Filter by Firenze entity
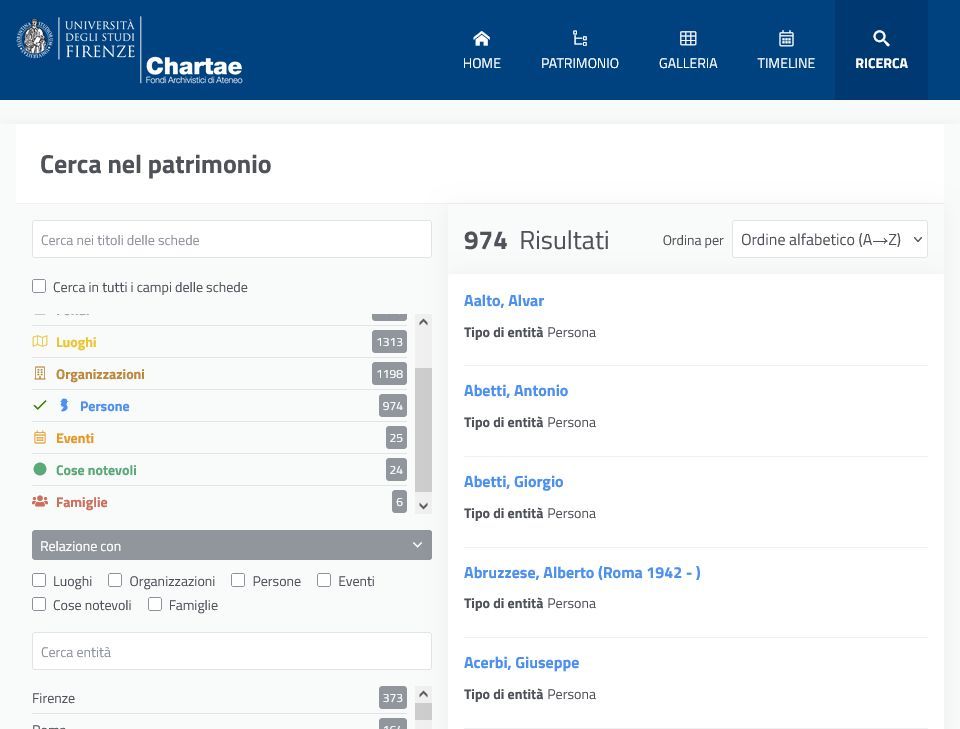The height and width of the screenshot is (729, 960). [54, 698]
